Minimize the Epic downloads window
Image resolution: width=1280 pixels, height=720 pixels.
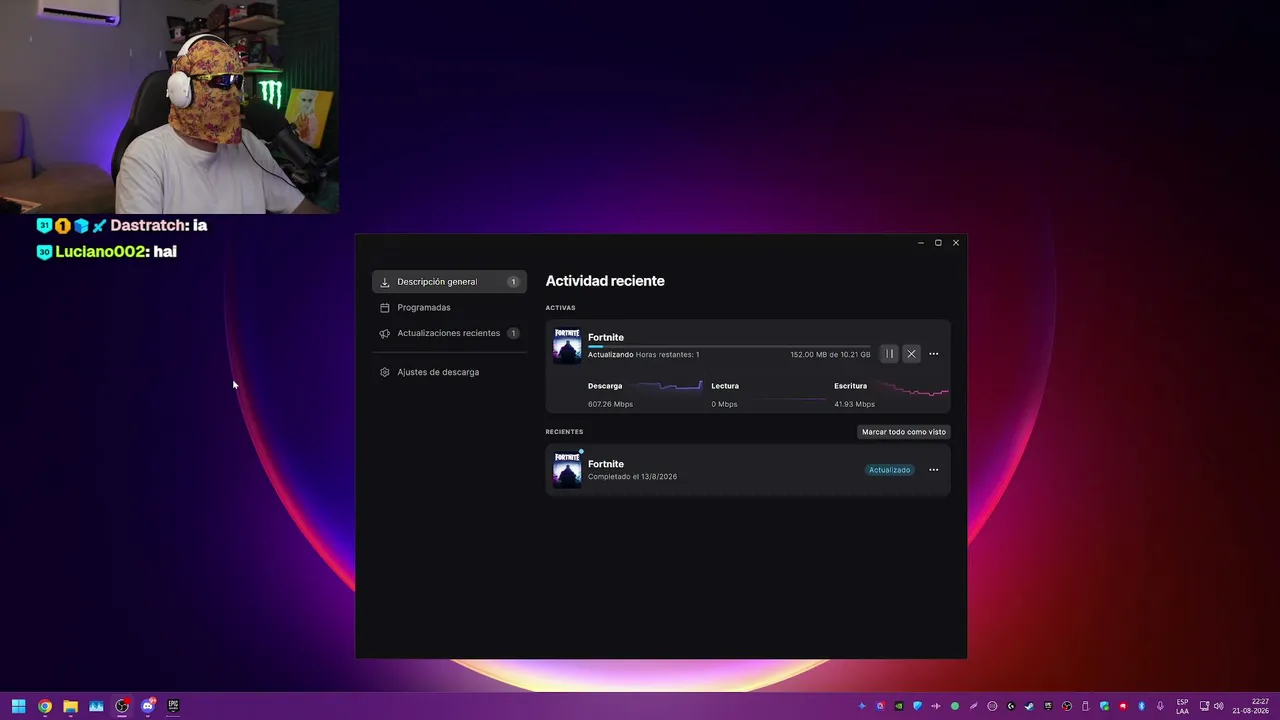click(x=921, y=243)
